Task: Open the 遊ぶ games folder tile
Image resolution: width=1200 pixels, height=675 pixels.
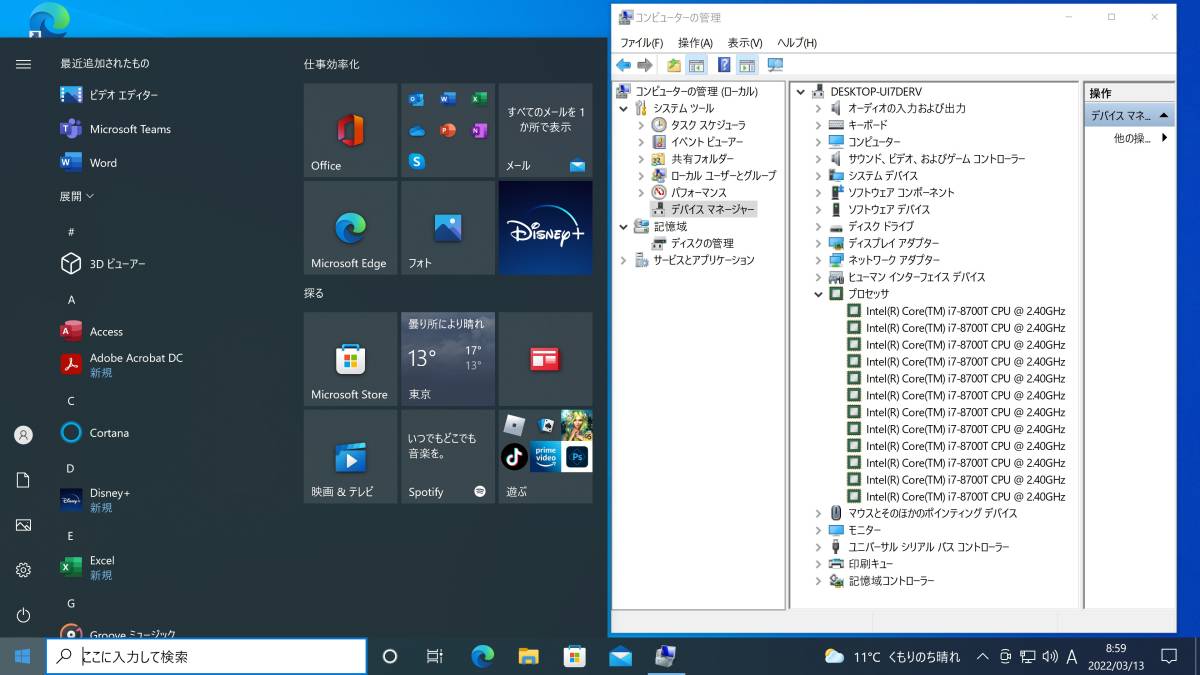Action: coord(545,456)
